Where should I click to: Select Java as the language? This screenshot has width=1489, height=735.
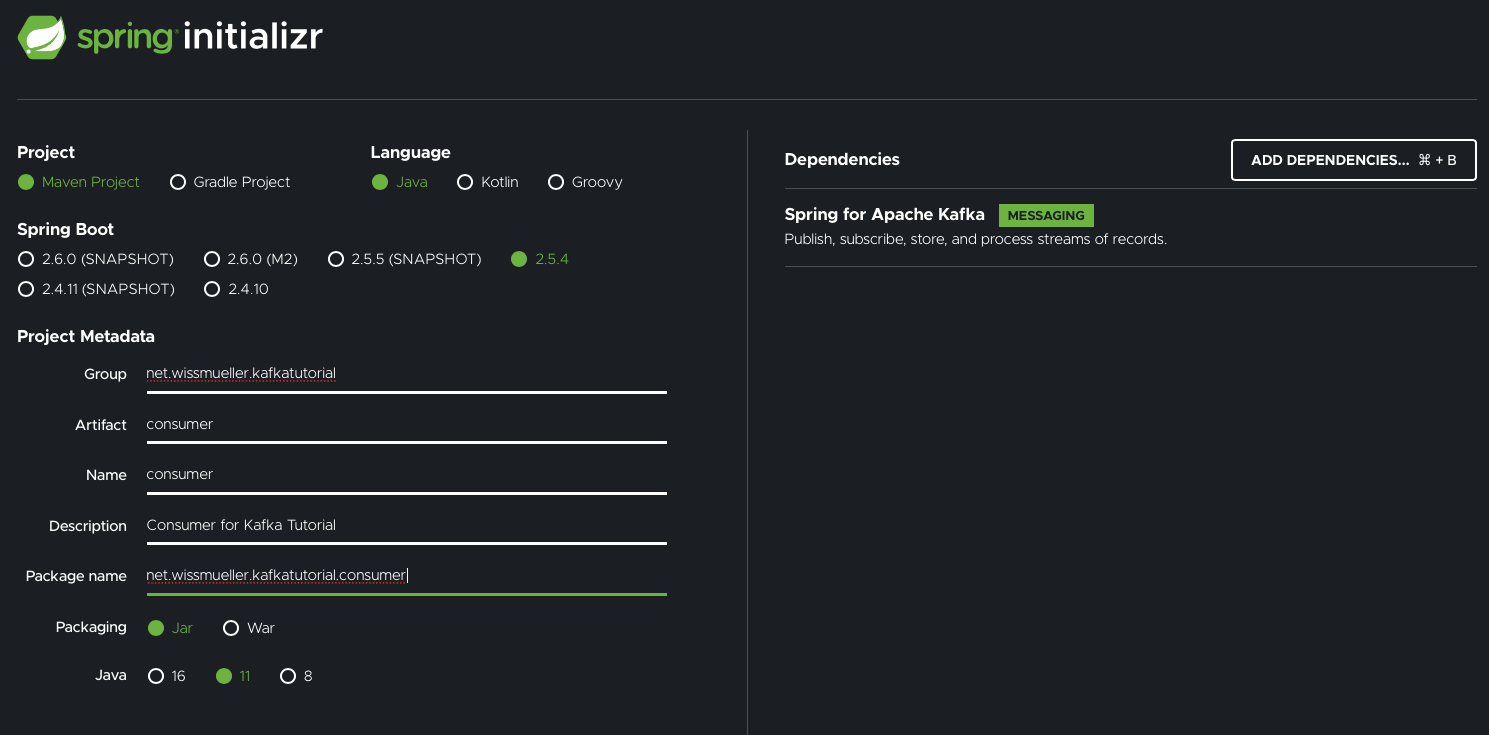tap(380, 182)
